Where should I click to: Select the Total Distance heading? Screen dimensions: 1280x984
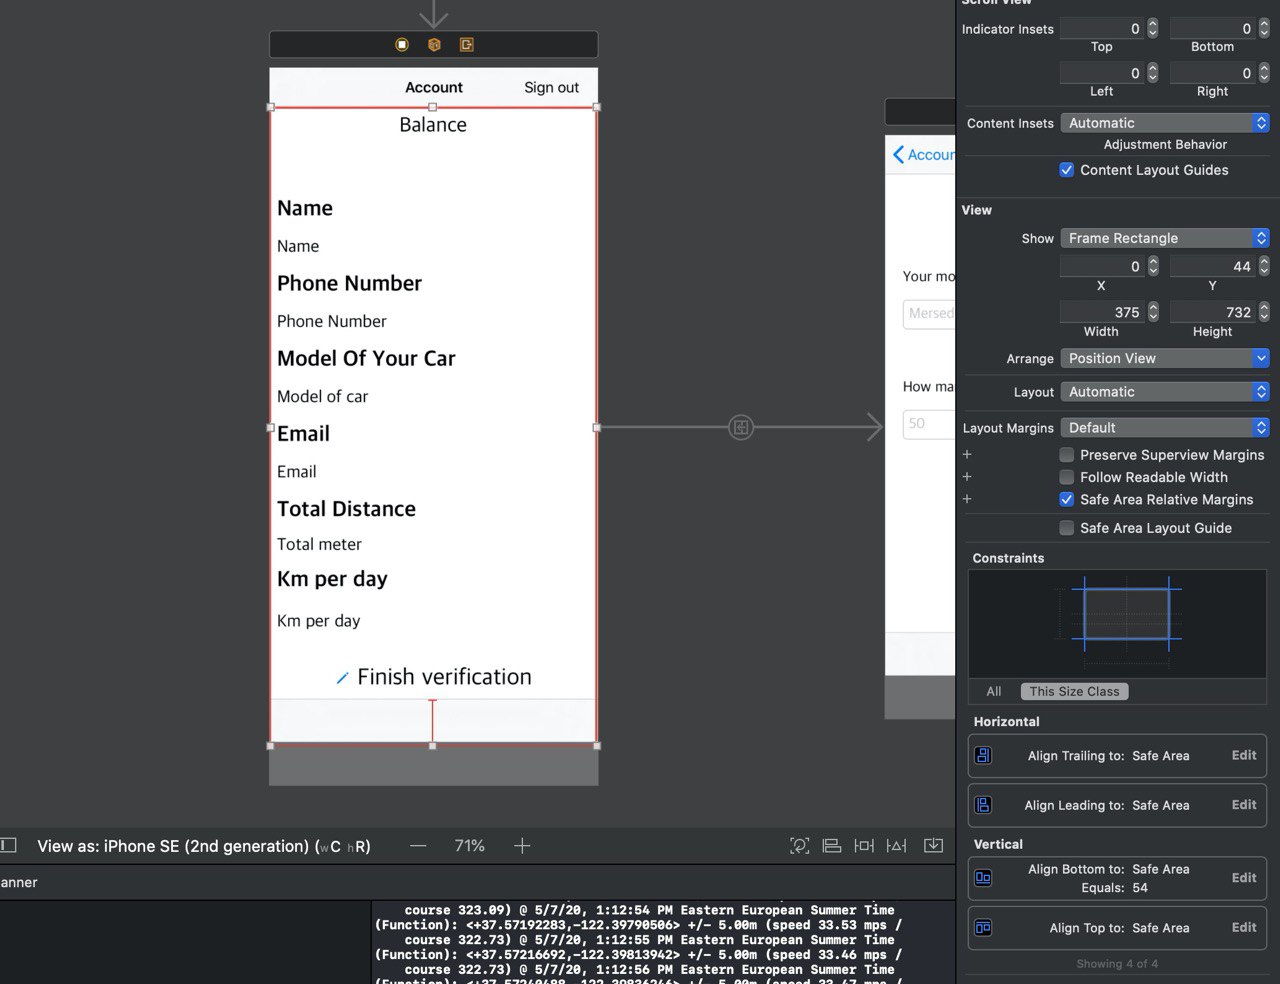(x=346, y=508)
